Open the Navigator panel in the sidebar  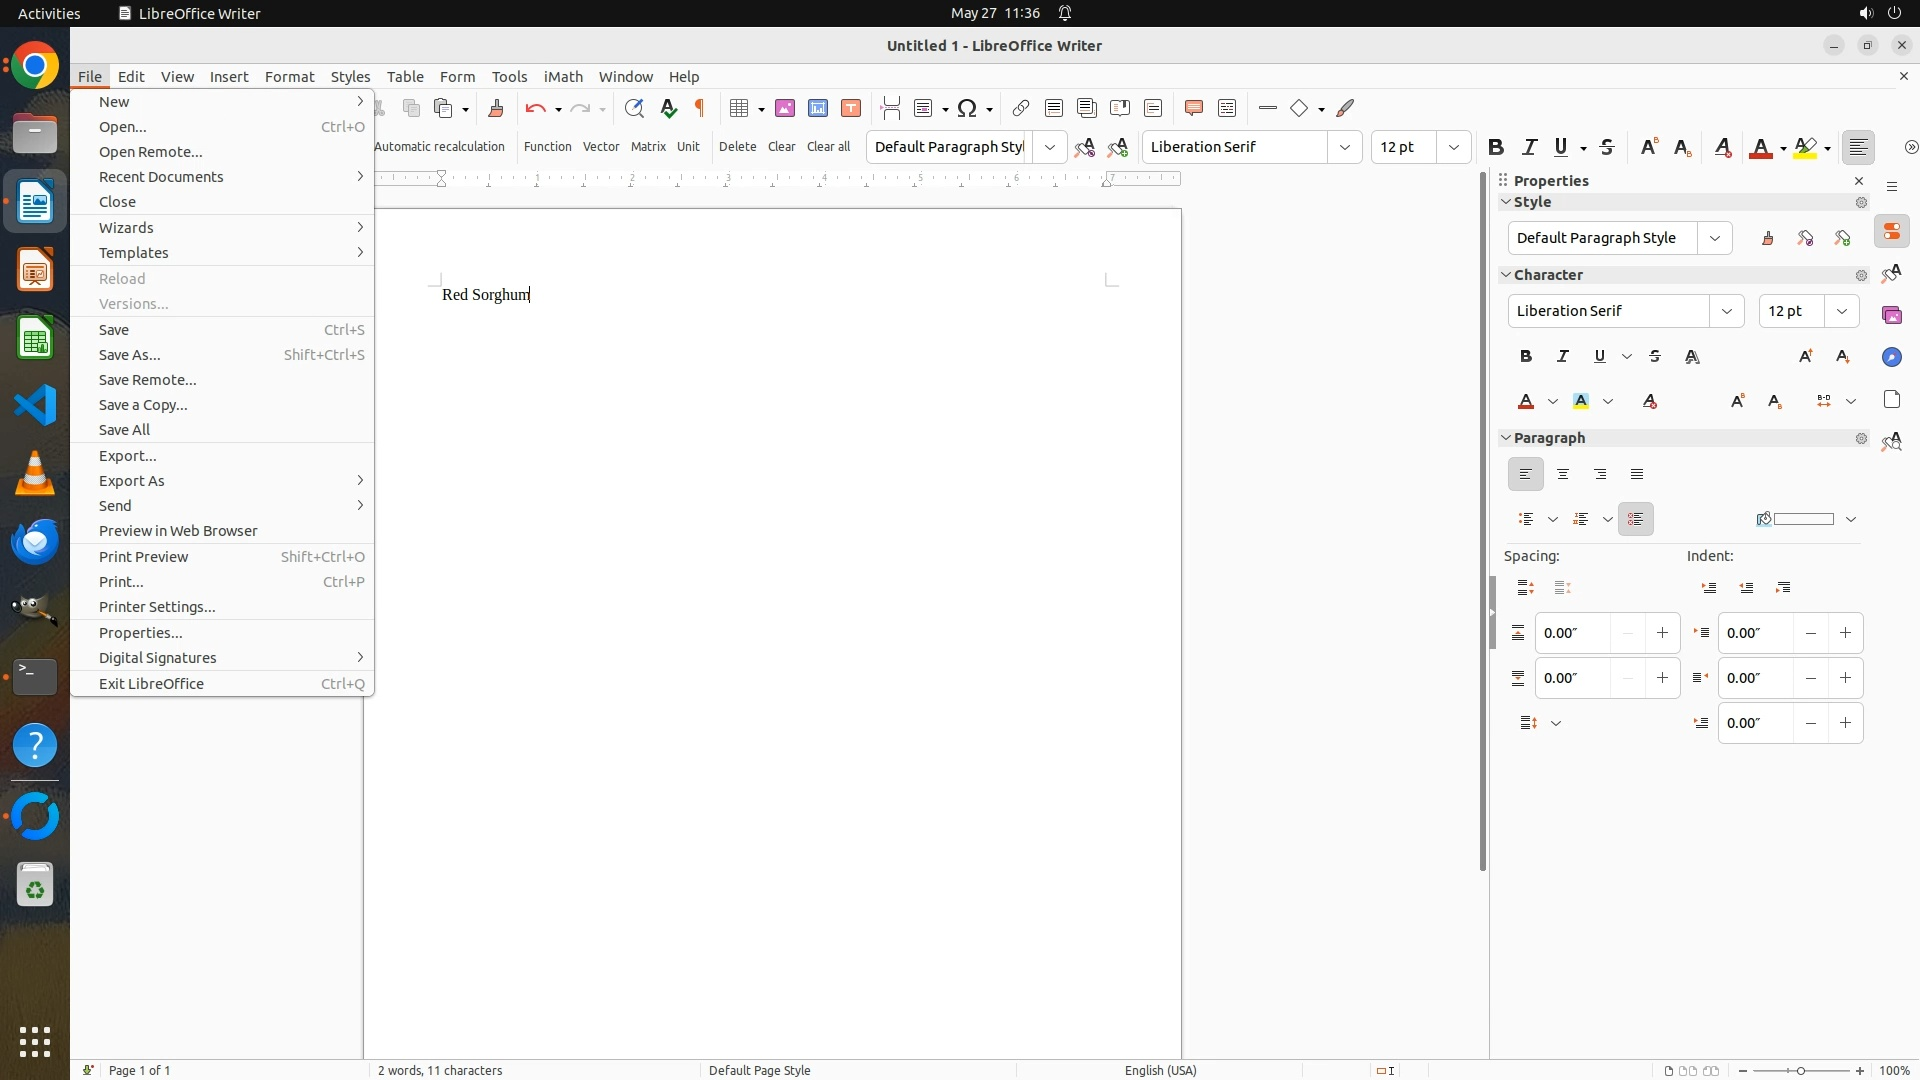click(1892, 357)
